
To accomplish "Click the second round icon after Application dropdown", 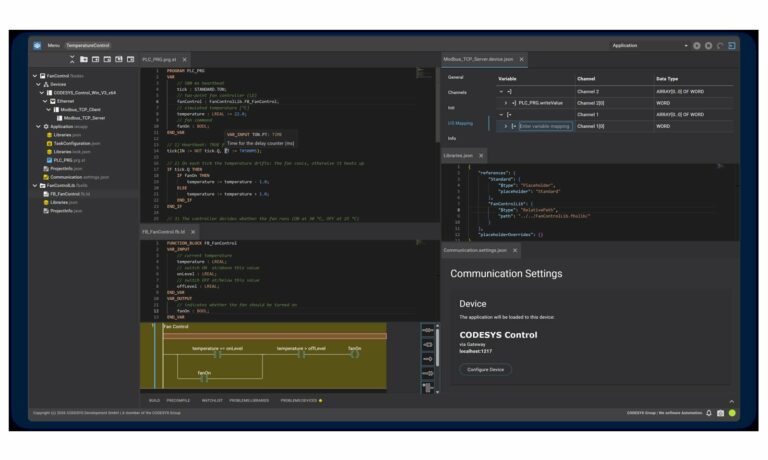I will point(708,46).
